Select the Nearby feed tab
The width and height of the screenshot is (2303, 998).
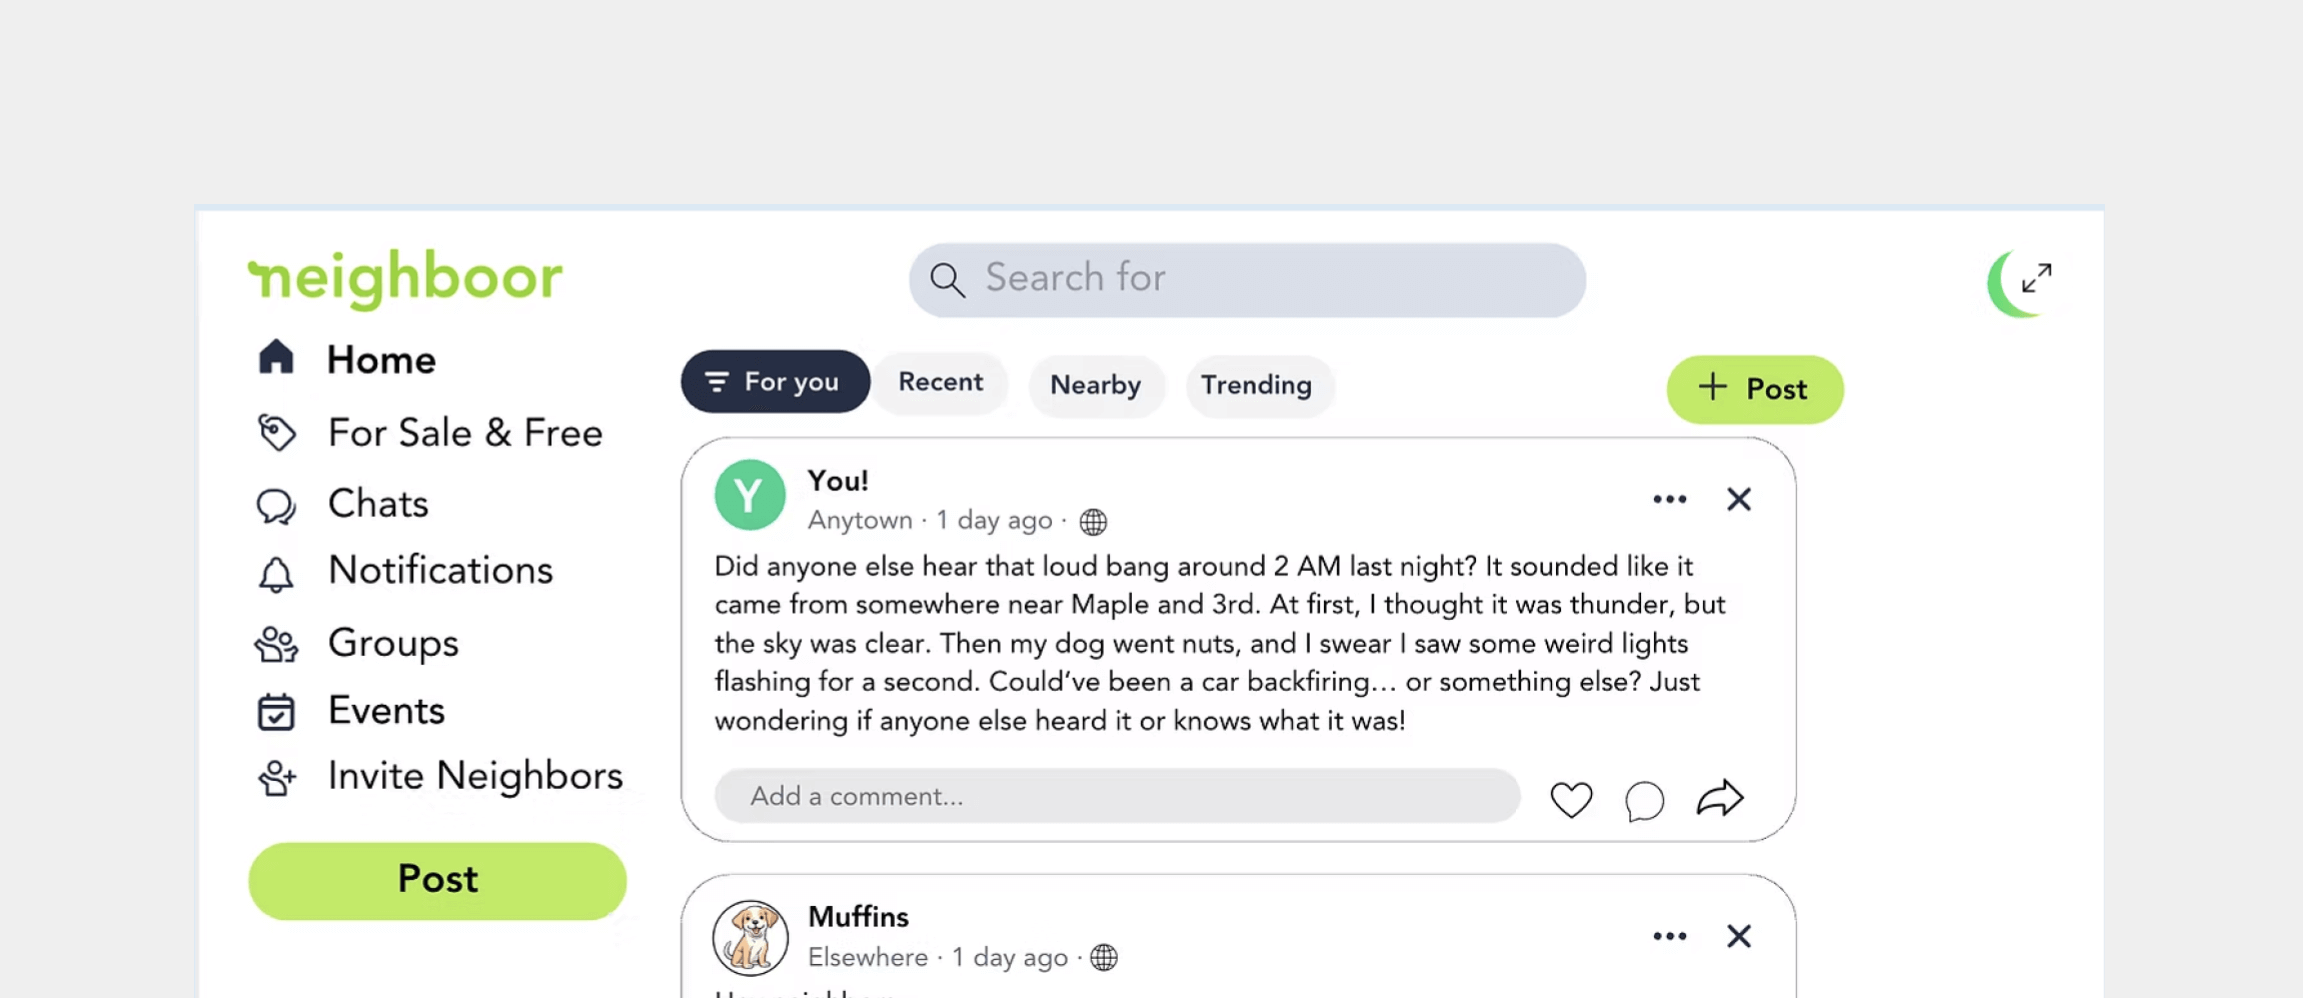click(1095, 386)
